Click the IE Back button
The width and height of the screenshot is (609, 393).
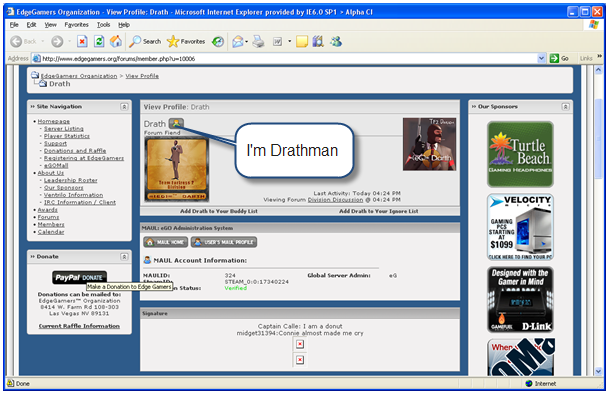(x=23, y=41)
